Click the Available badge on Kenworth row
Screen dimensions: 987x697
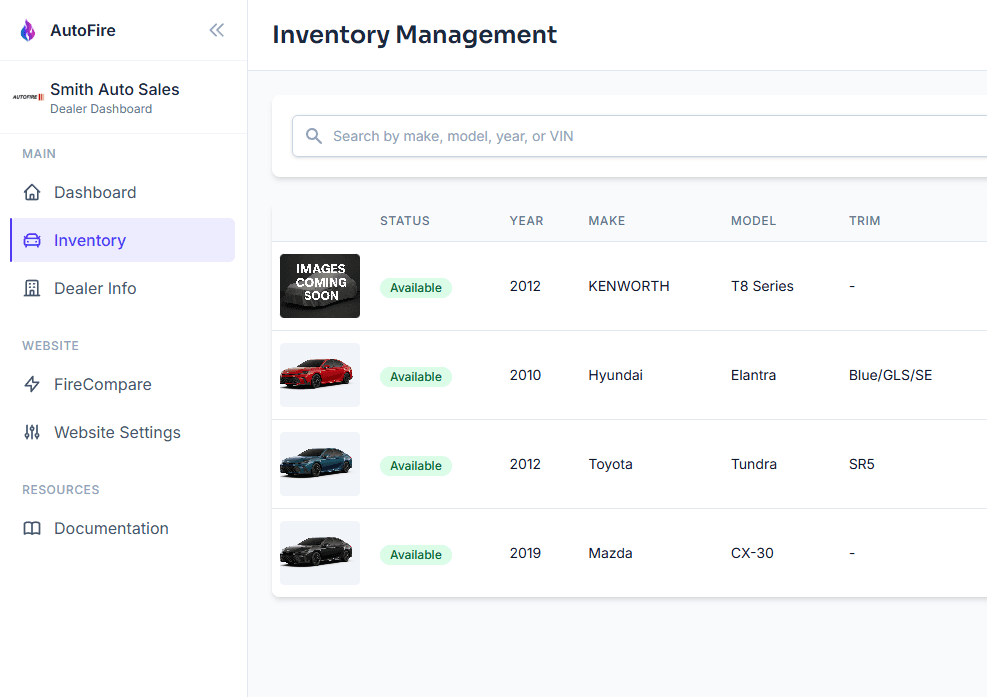[415, 288]
